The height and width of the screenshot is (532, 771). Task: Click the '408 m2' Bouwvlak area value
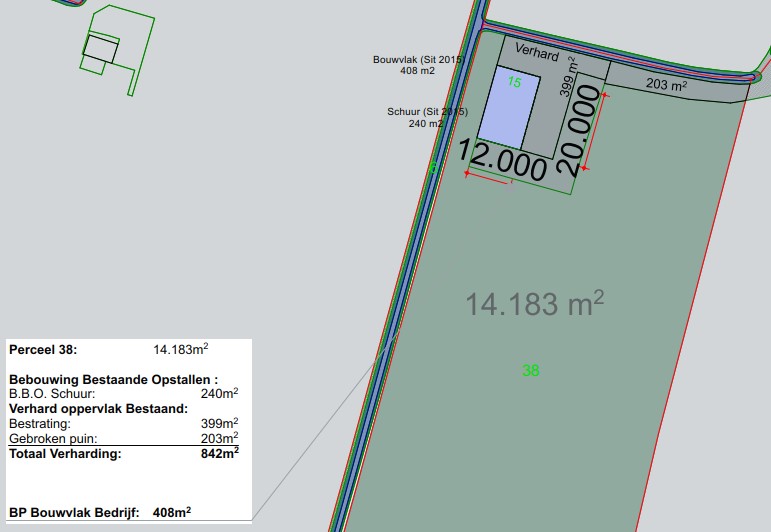(x=417, y=71)
